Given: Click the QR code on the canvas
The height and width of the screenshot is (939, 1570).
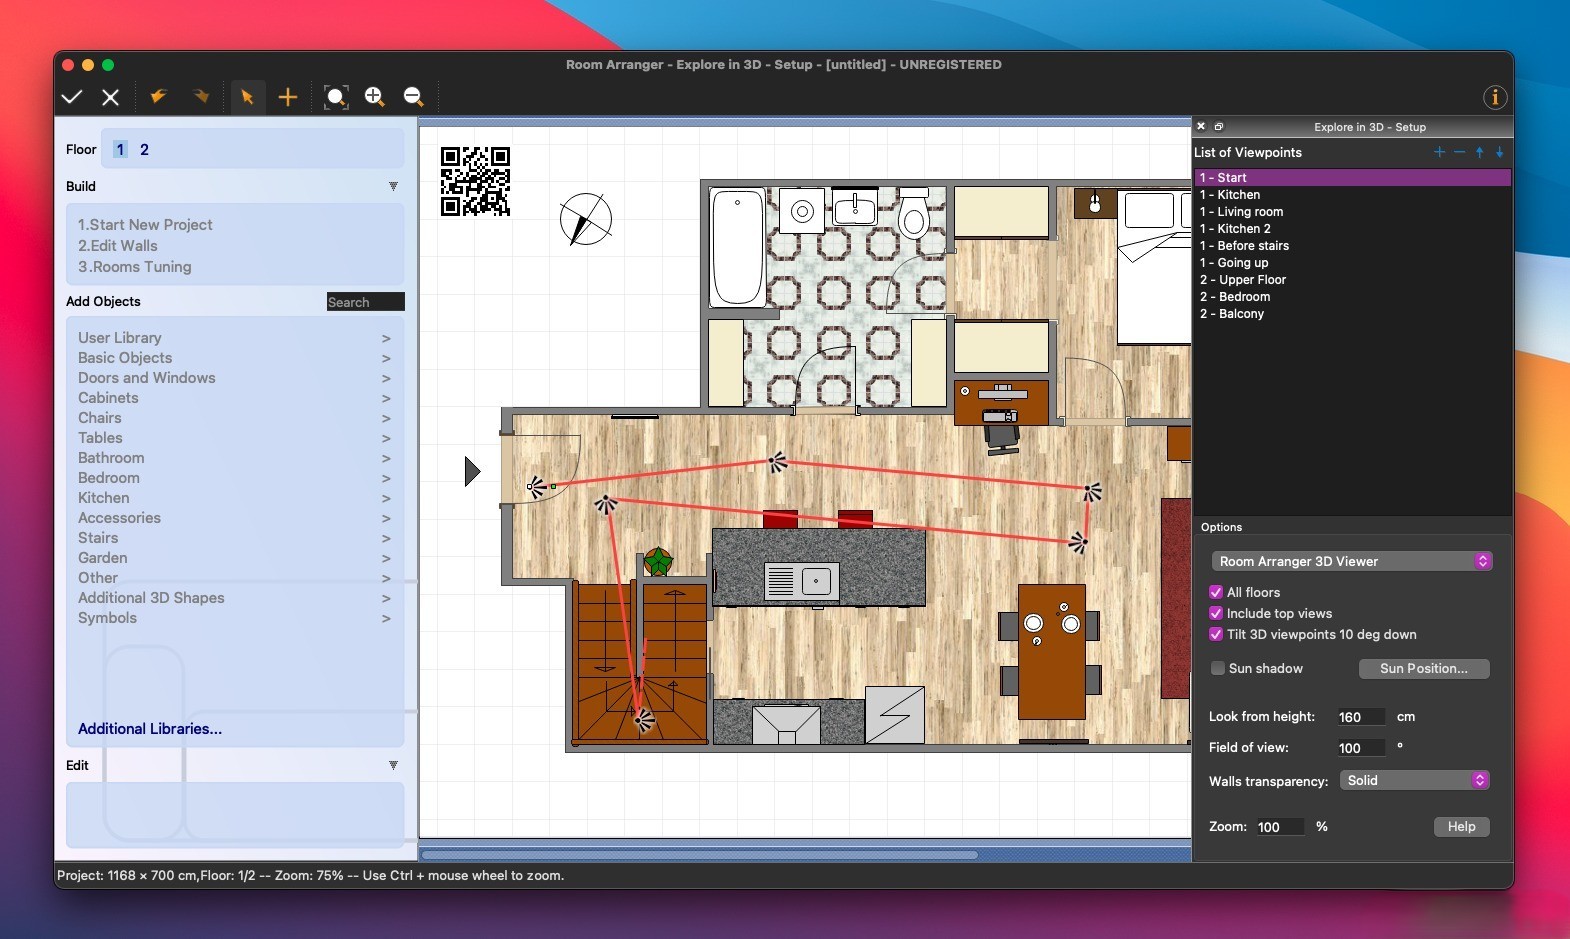Looking at the screenshot, I should point(476,181).
